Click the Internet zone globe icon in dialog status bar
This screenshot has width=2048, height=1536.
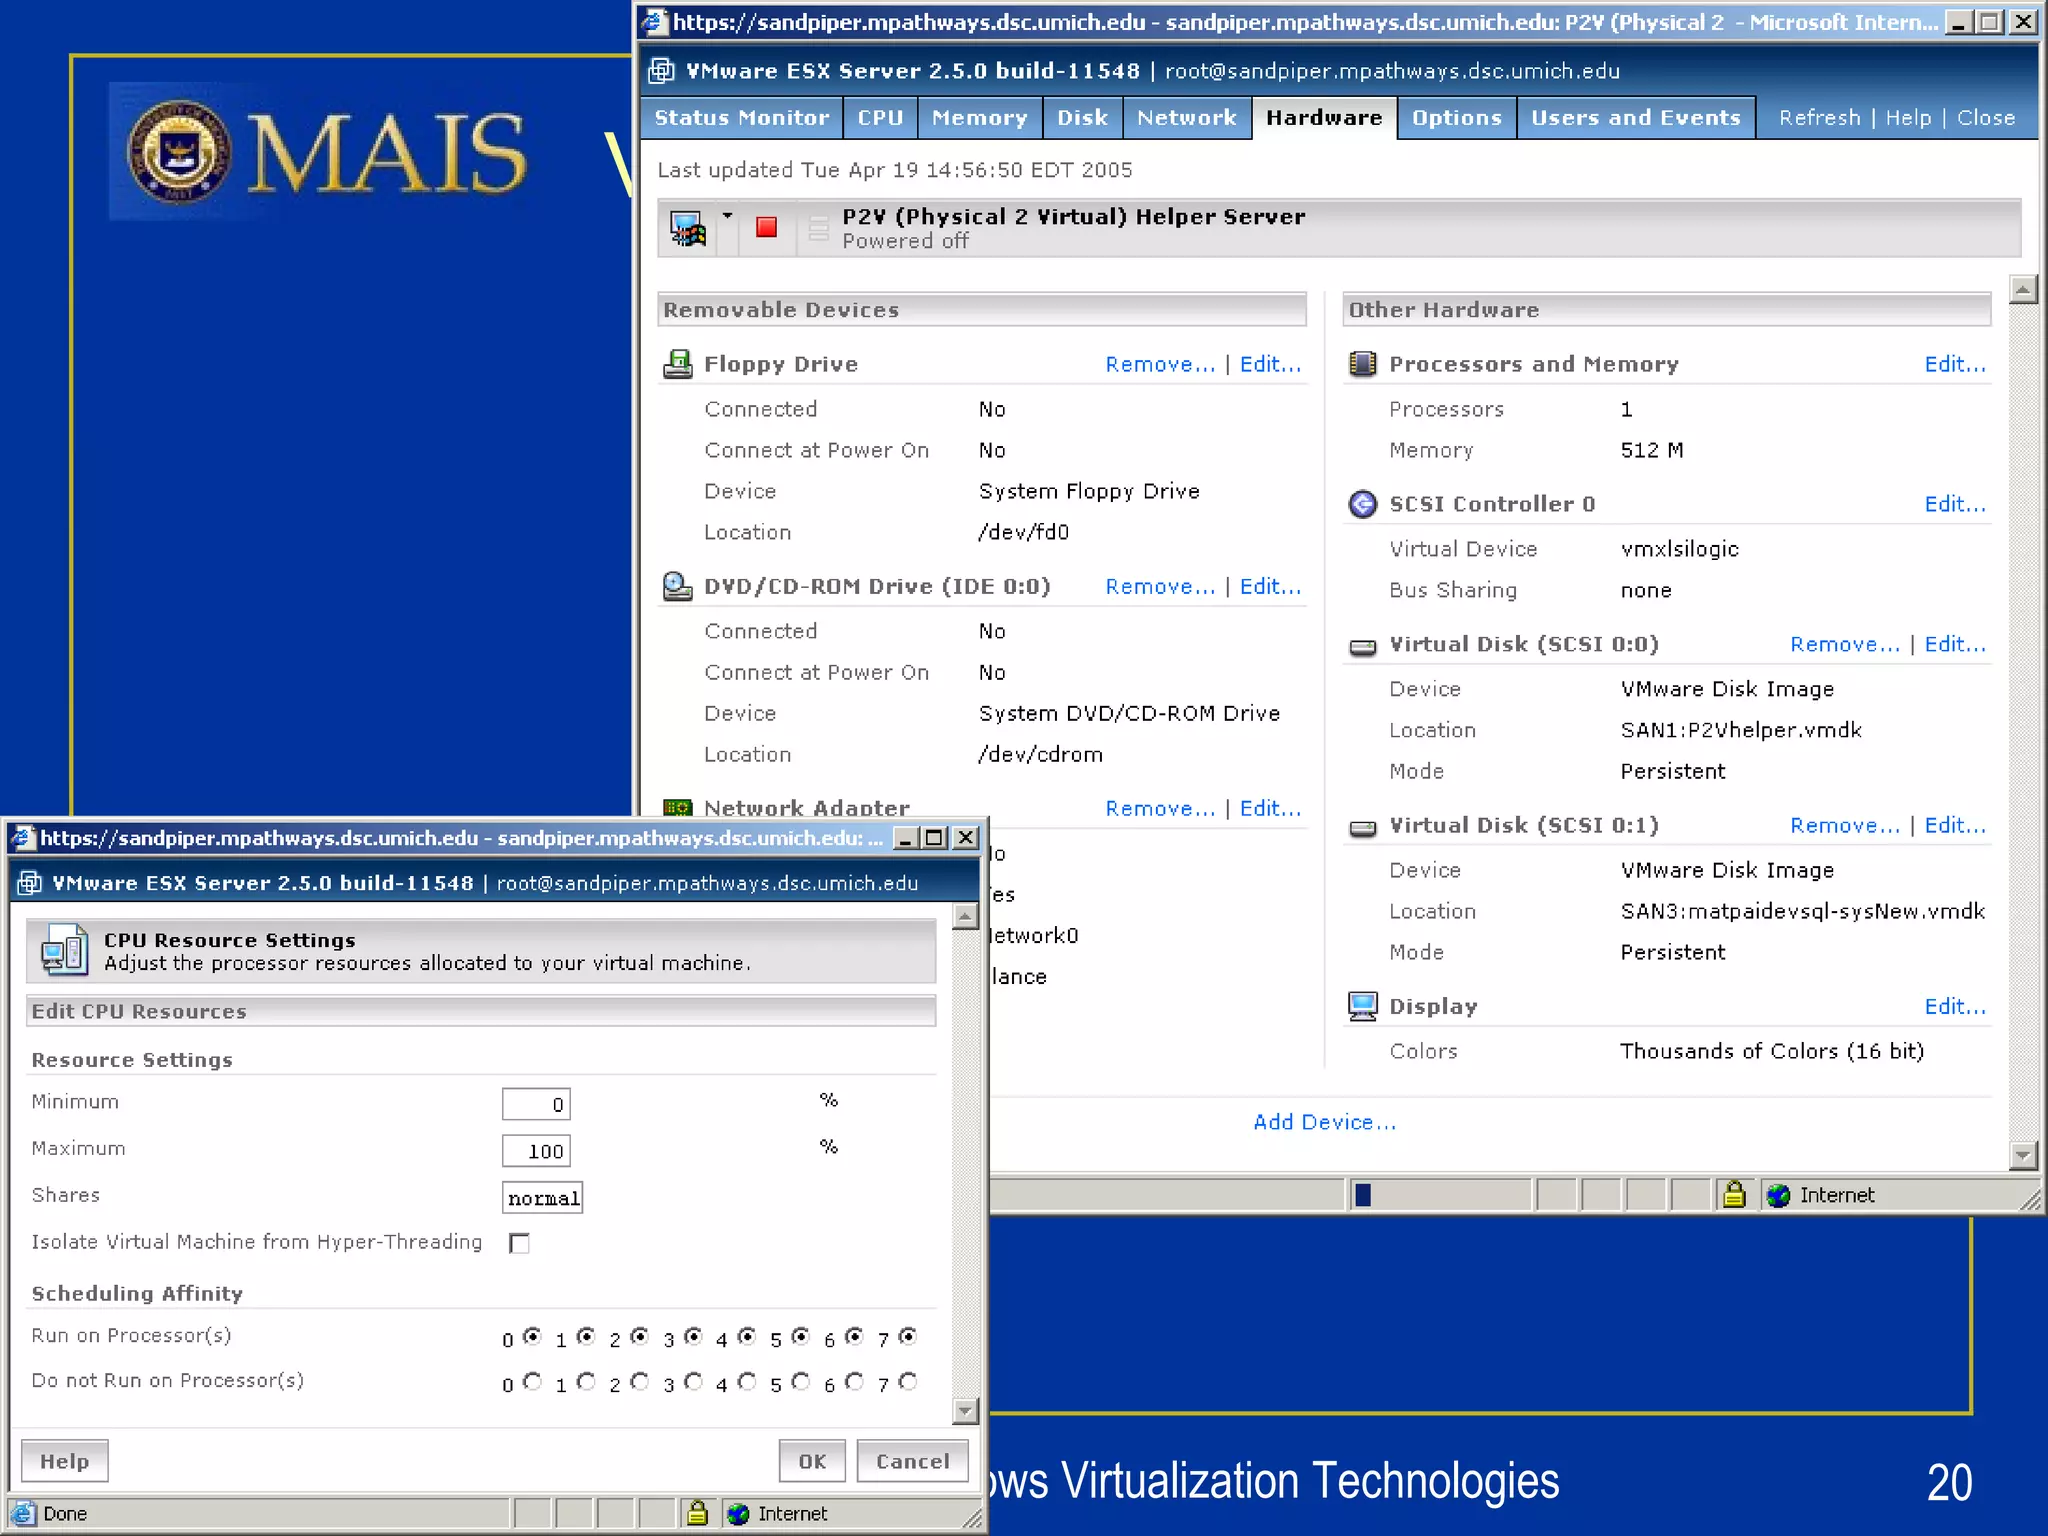[738, 1514]
